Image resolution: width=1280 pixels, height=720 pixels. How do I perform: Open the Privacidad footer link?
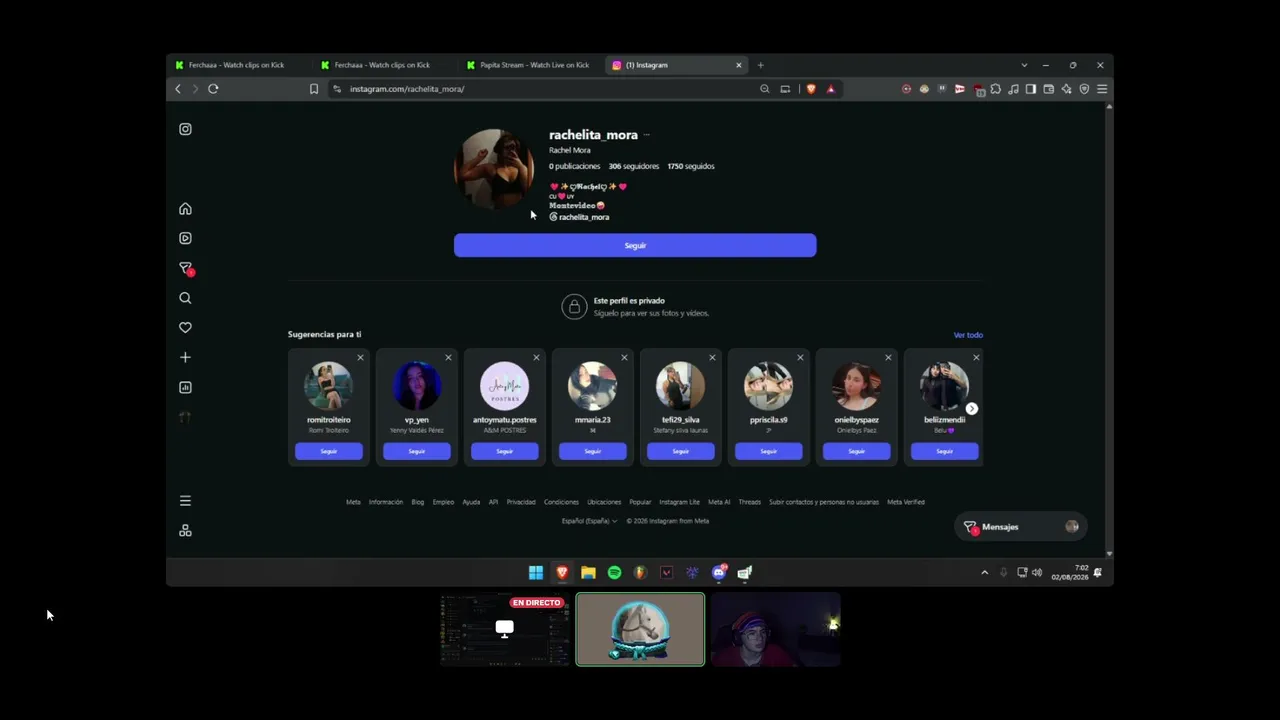(521, 502)
